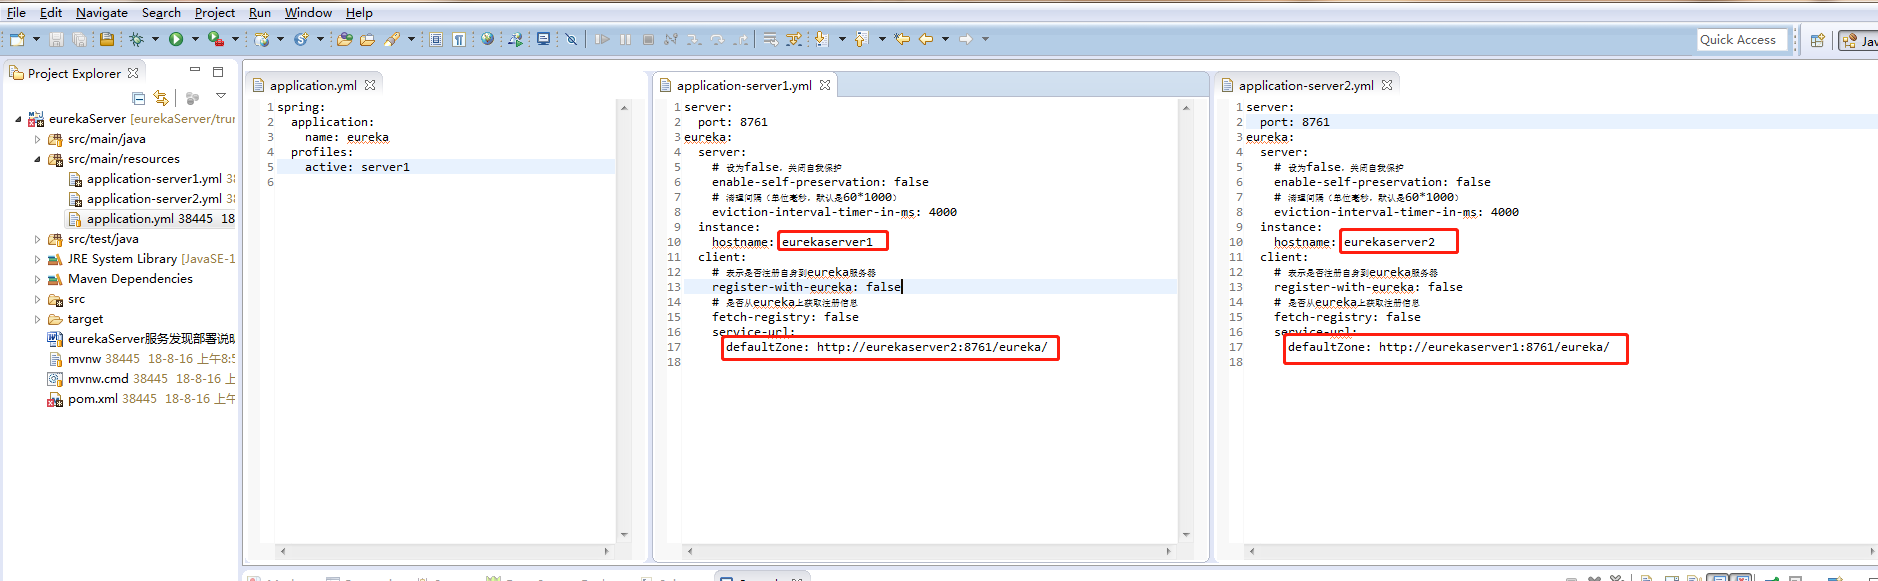
Task: Toggle Block Selection Mode in toolbar
Action: tap(436, 39)
